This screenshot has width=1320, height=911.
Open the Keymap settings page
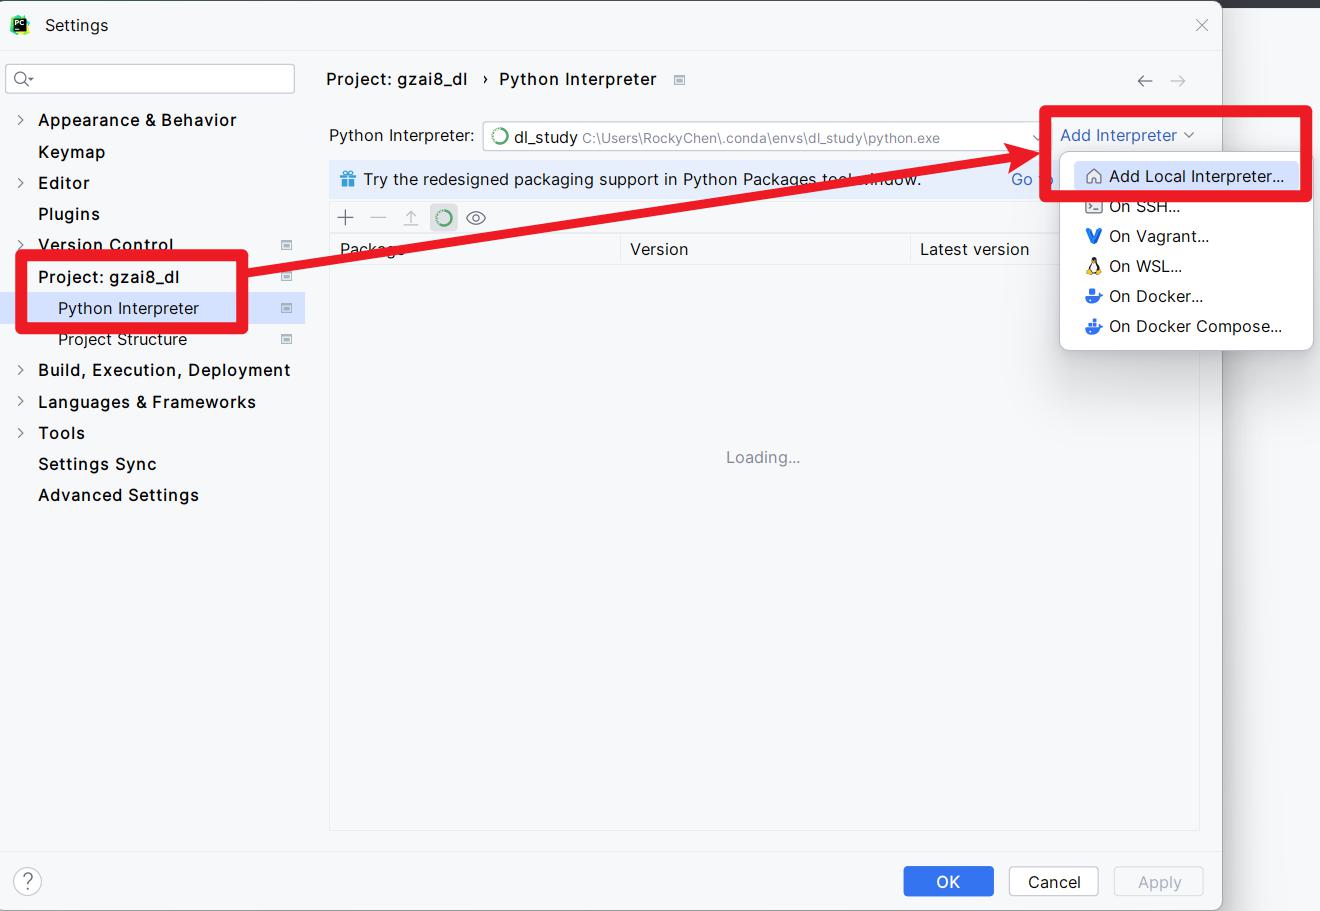pos(71,152)
